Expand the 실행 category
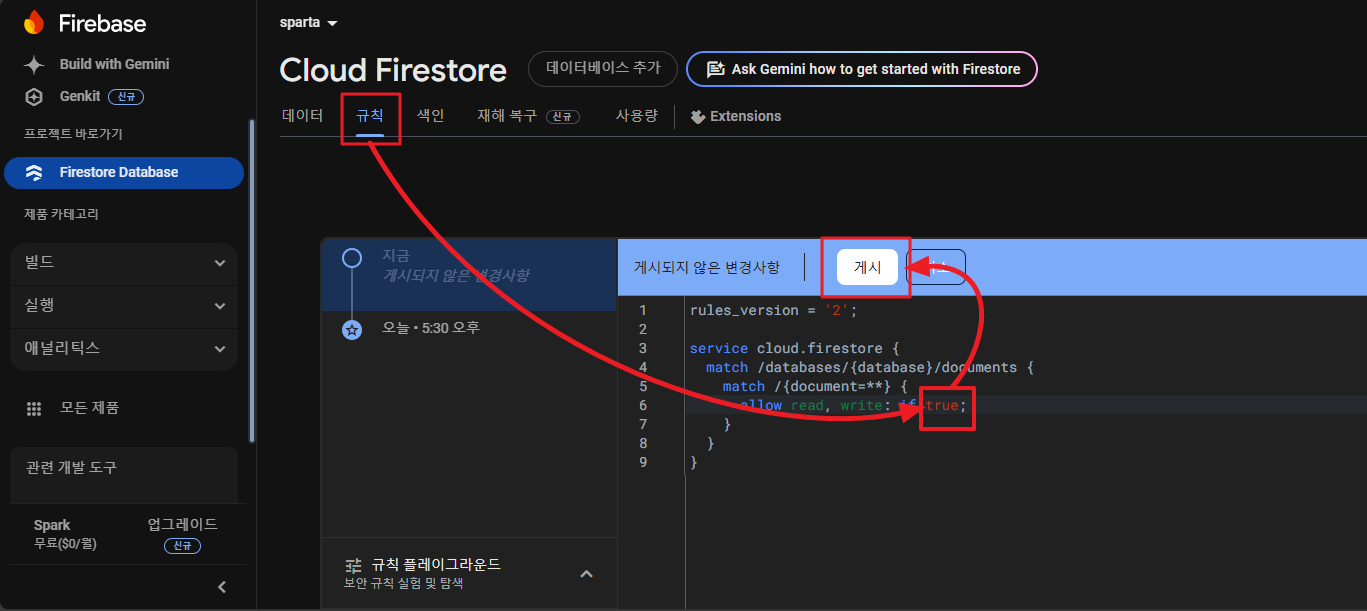 [x=124, y=305]
